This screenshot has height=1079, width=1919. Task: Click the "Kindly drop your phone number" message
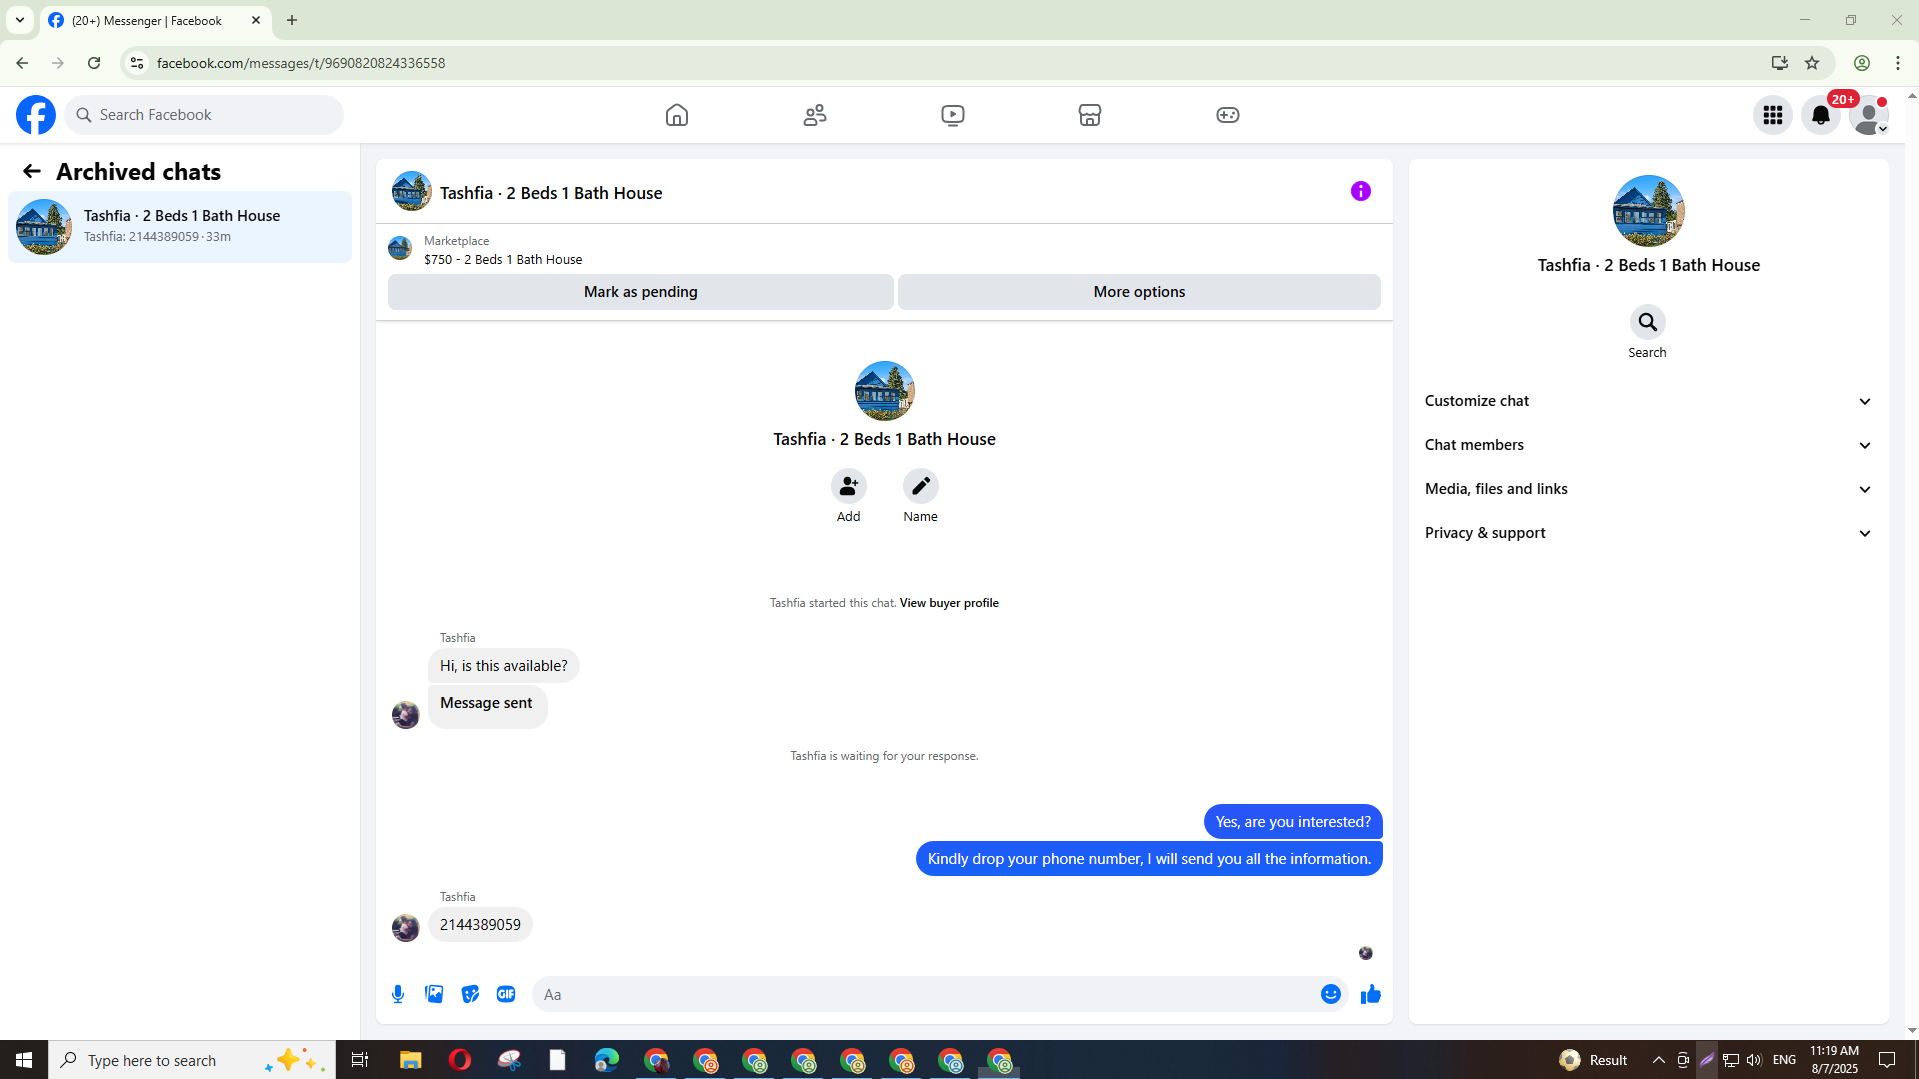pos(1149,859)
